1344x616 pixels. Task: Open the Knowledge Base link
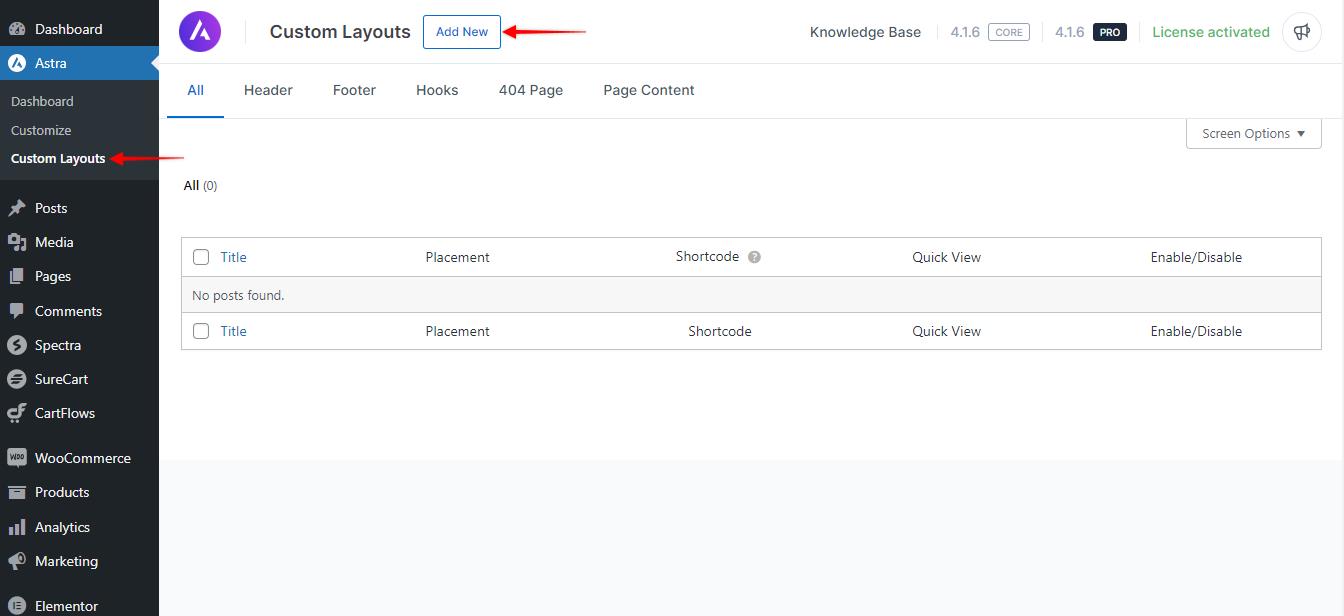coord(865,32)
